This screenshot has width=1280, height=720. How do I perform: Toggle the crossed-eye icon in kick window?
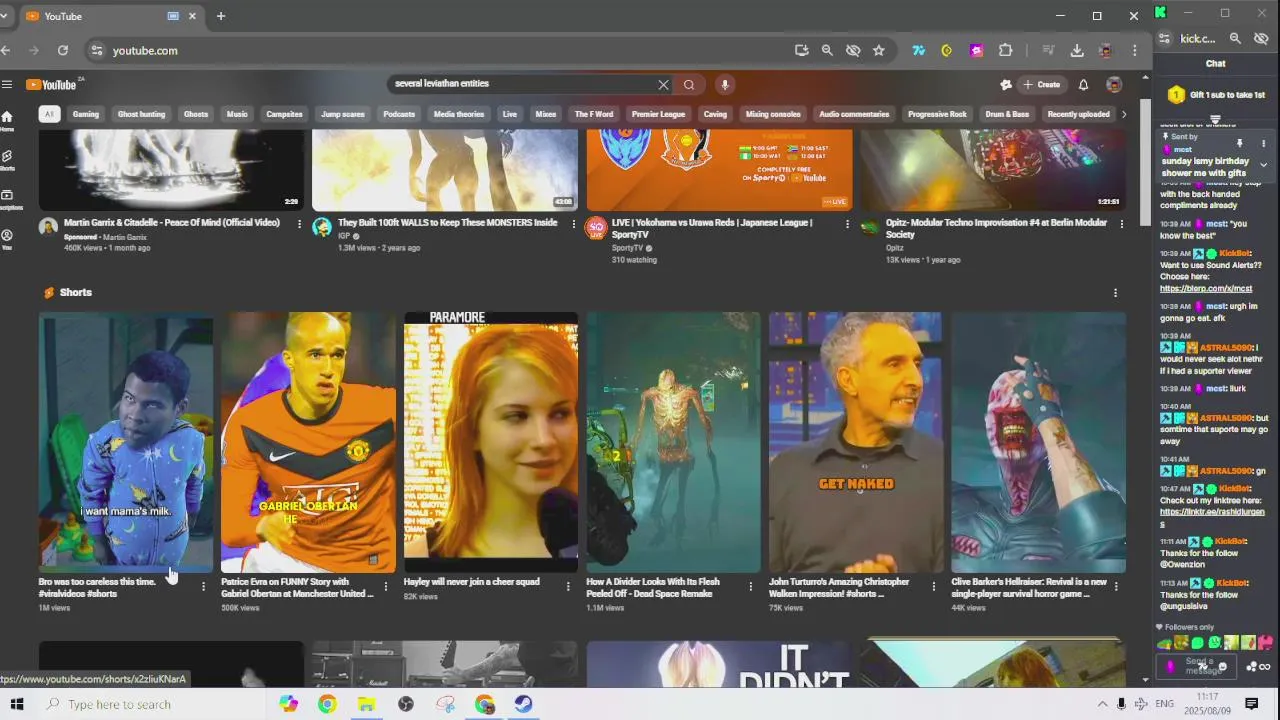[x=1261, y=39]
